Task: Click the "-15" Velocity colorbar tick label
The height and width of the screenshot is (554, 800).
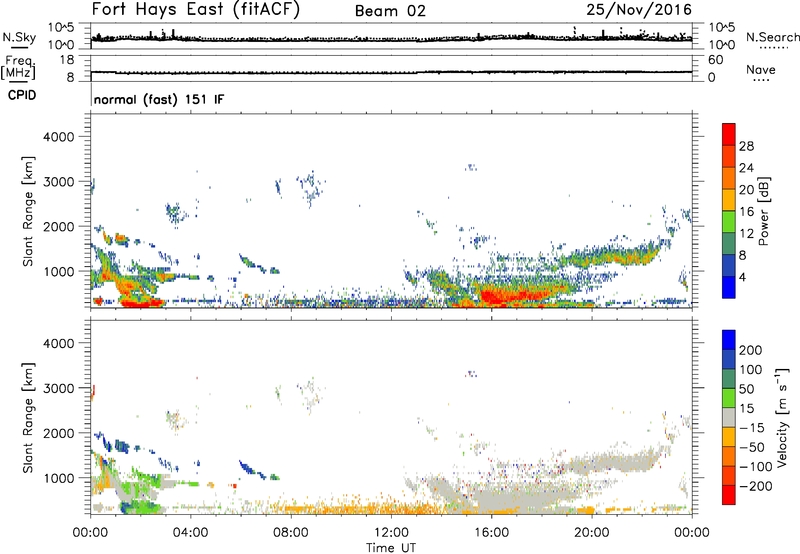Action: (x=752, y=427)
